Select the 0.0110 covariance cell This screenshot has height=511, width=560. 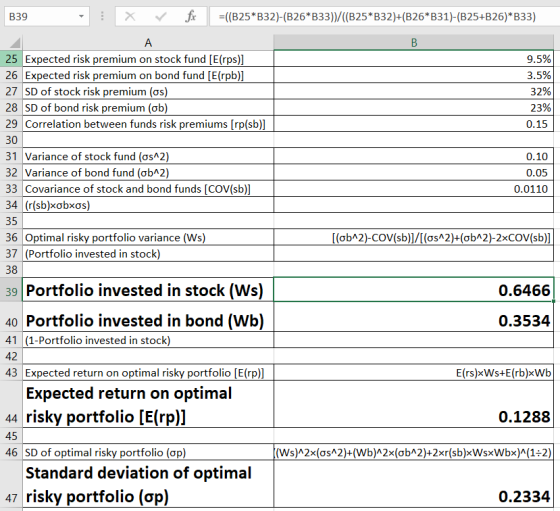414,189
